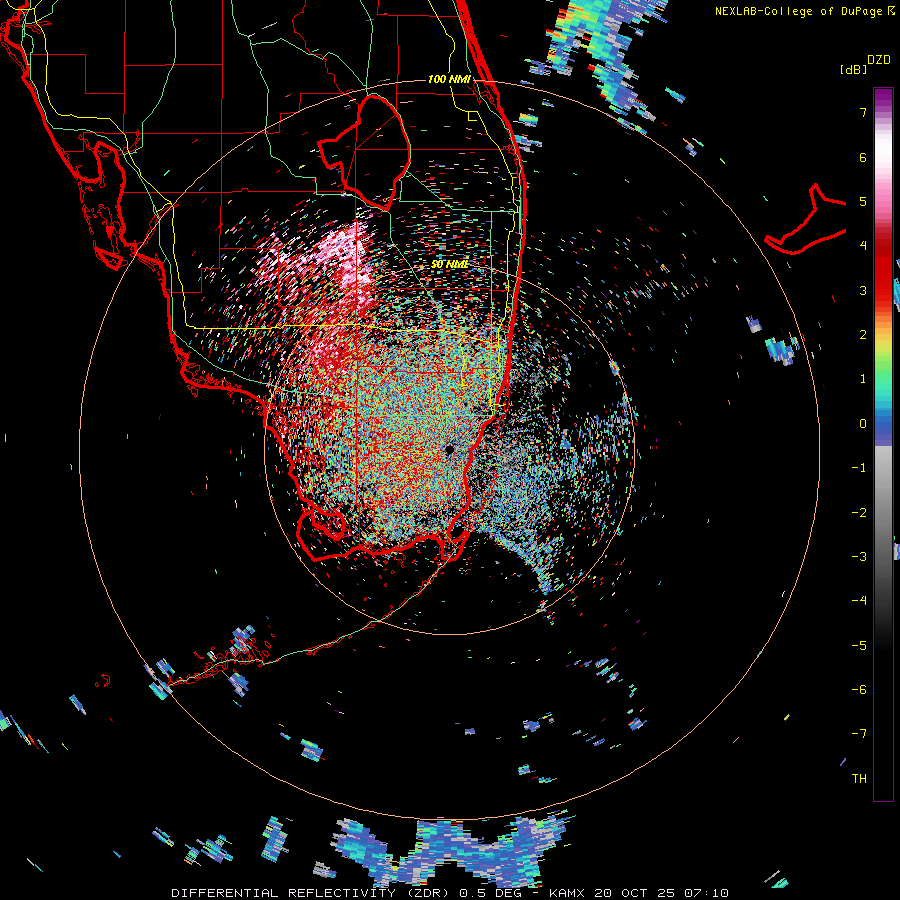Click the -6 value on color scale

pos(859,690)
